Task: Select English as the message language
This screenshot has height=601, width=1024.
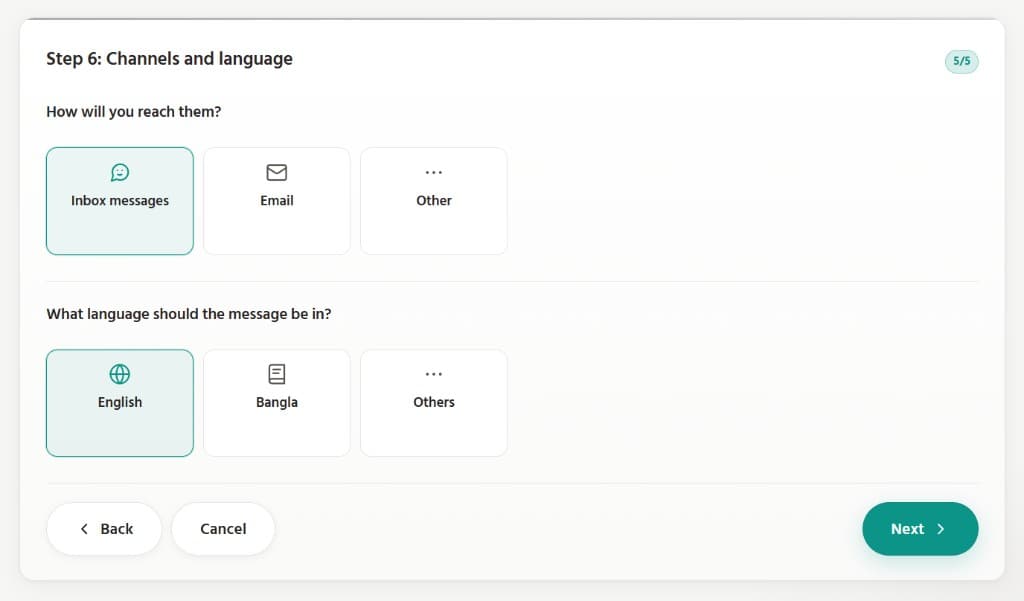Action: click(x=120, y=403)
